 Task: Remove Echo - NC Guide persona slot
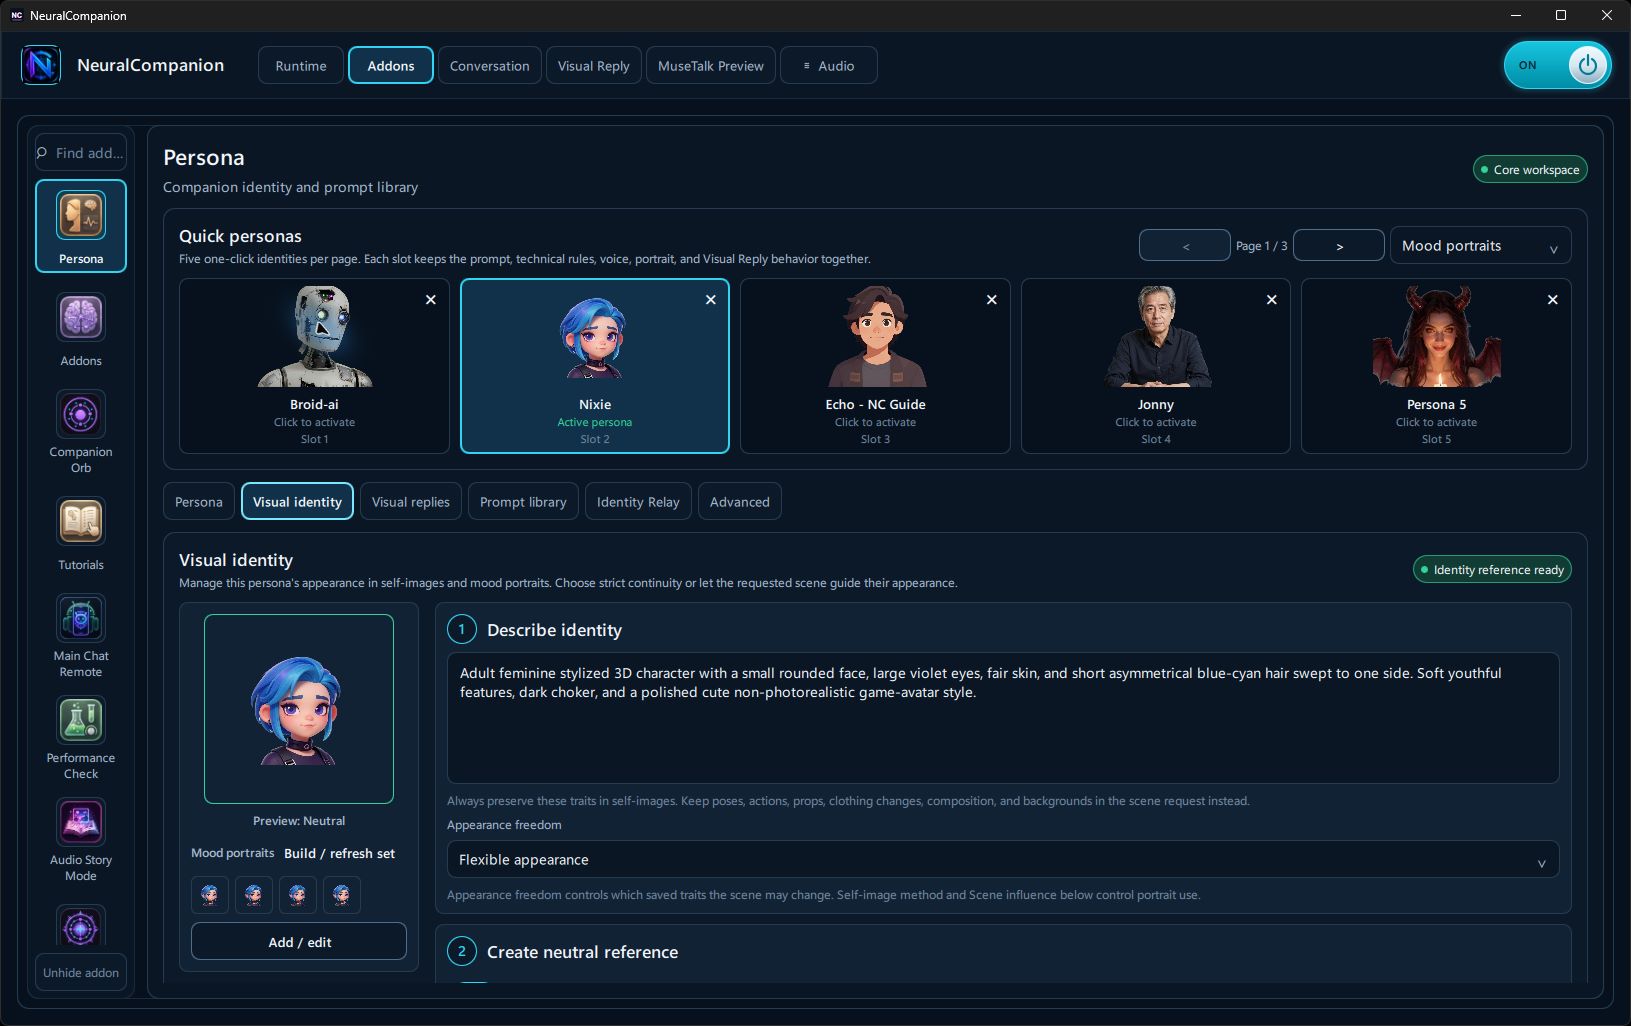tap(992, 300)
